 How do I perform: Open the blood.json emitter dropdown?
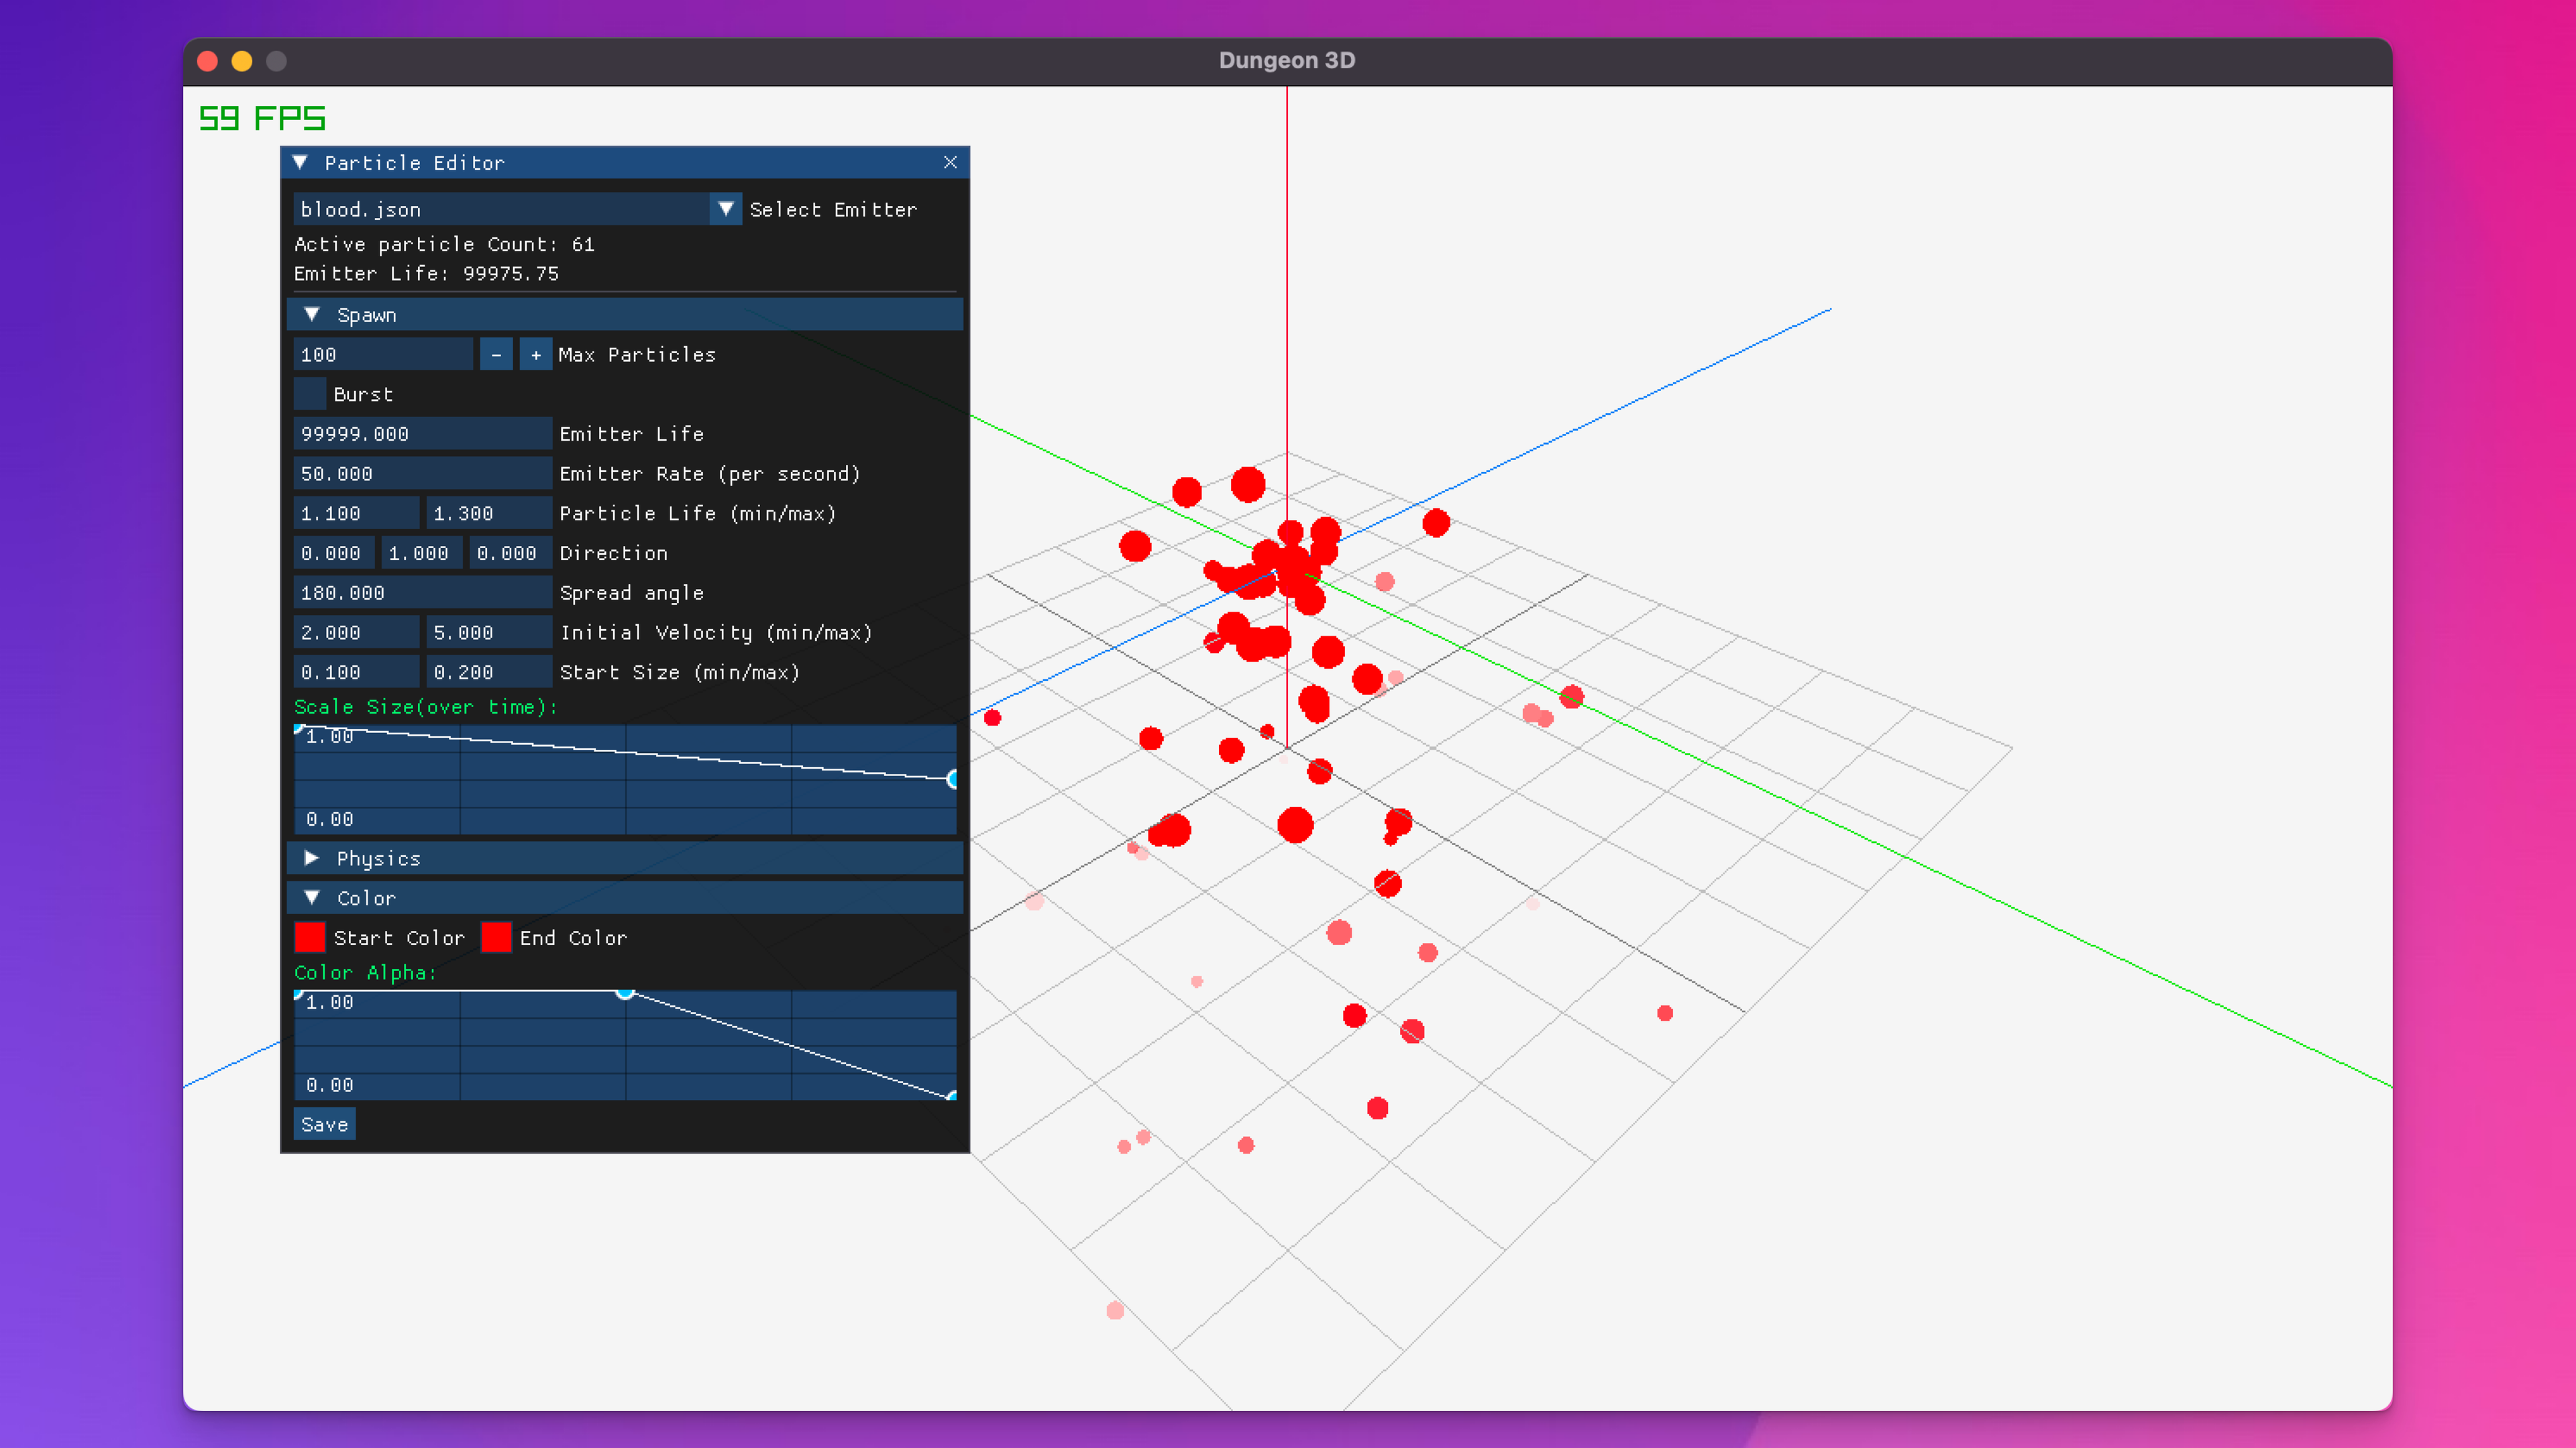point(725,209)
